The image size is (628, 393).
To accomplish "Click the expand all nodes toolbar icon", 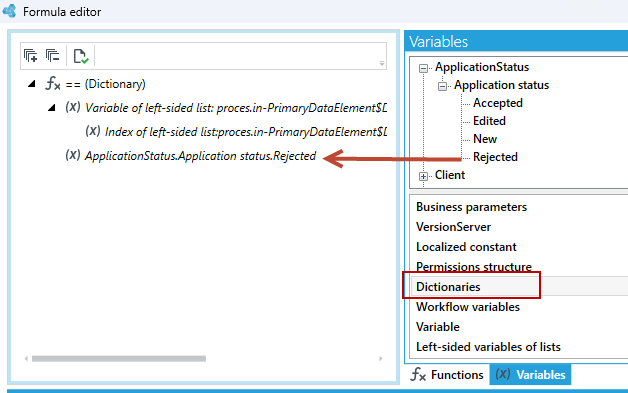I will tap(30, 56).
